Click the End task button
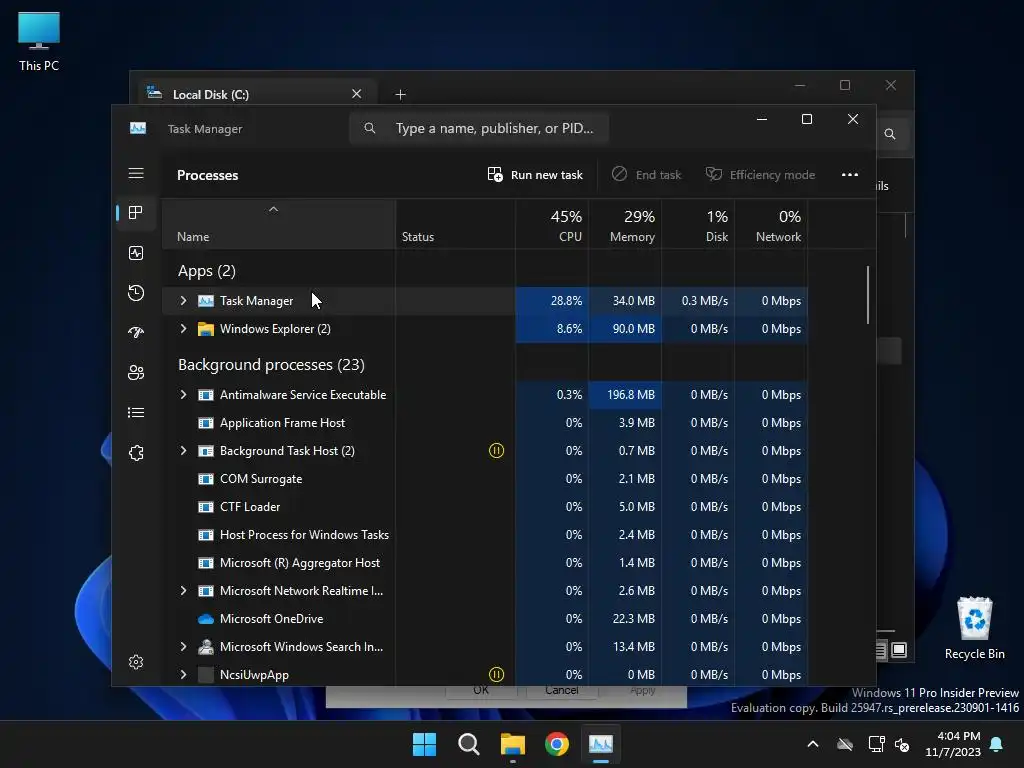Viewport: 1024px width, 768px height. pos(646,174)
